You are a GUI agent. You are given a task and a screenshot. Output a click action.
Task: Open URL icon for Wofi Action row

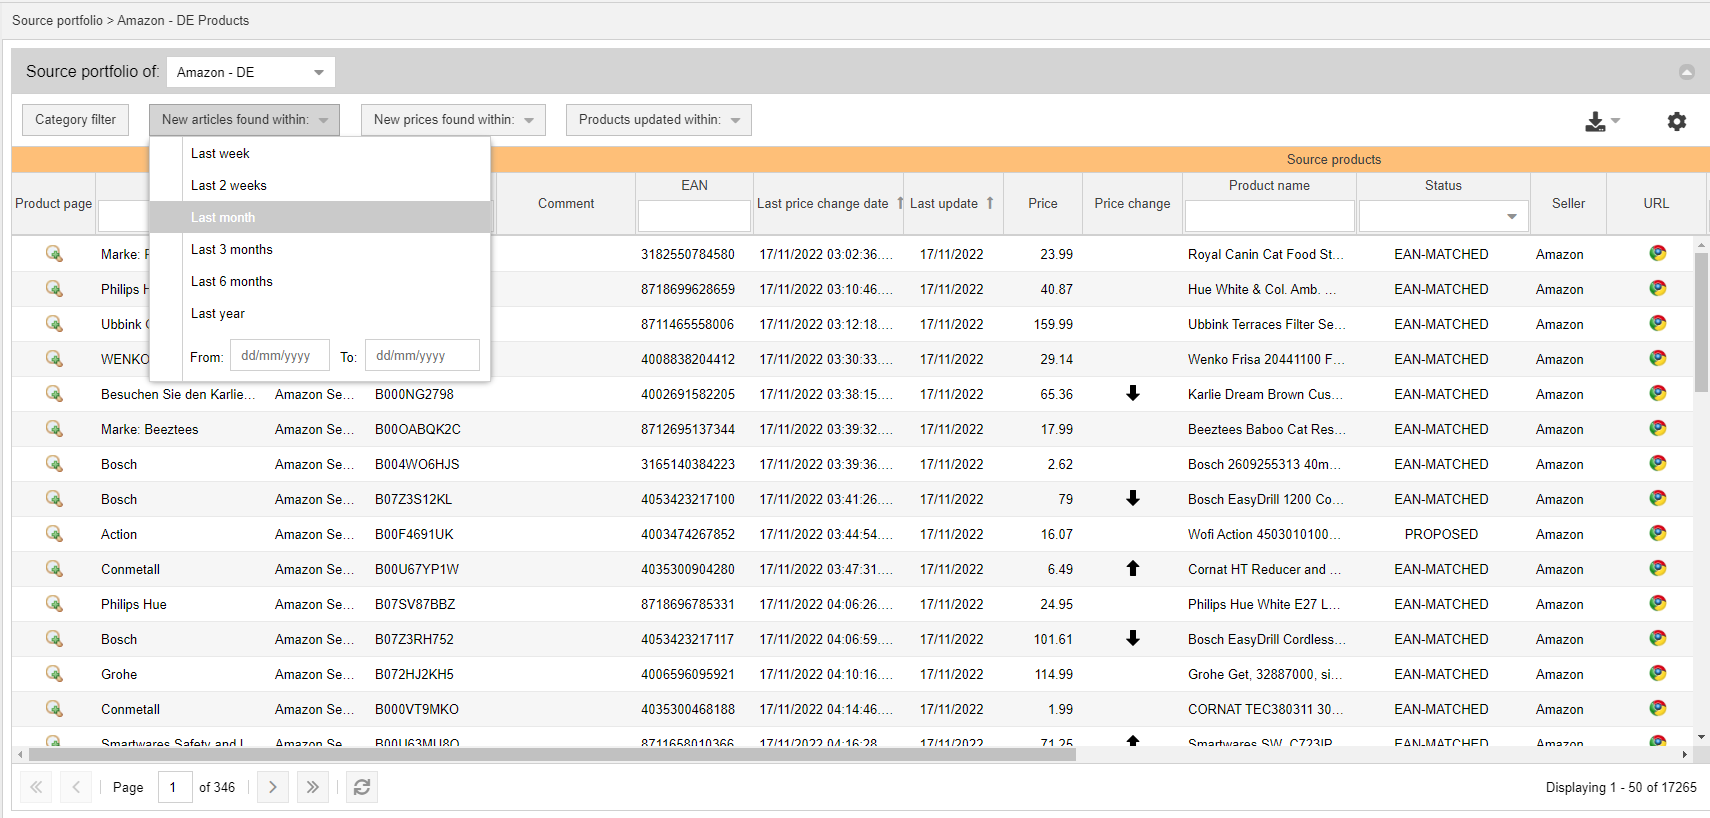tap(1658, 533)
